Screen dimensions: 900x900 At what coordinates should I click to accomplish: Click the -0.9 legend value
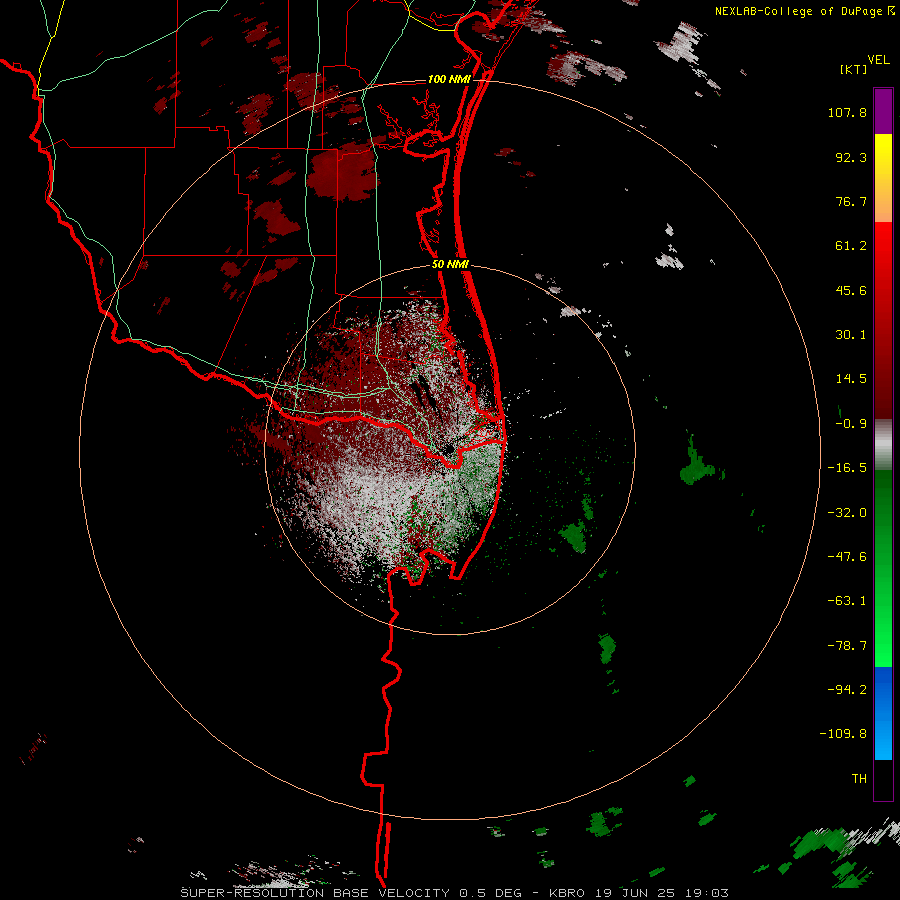[x=851, y=424]
